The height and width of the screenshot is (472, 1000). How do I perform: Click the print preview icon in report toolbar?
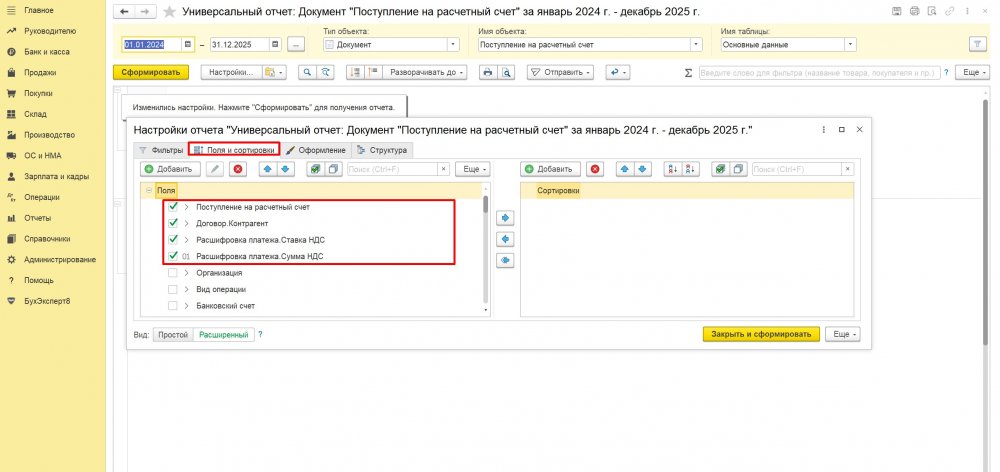coord(506,73)
